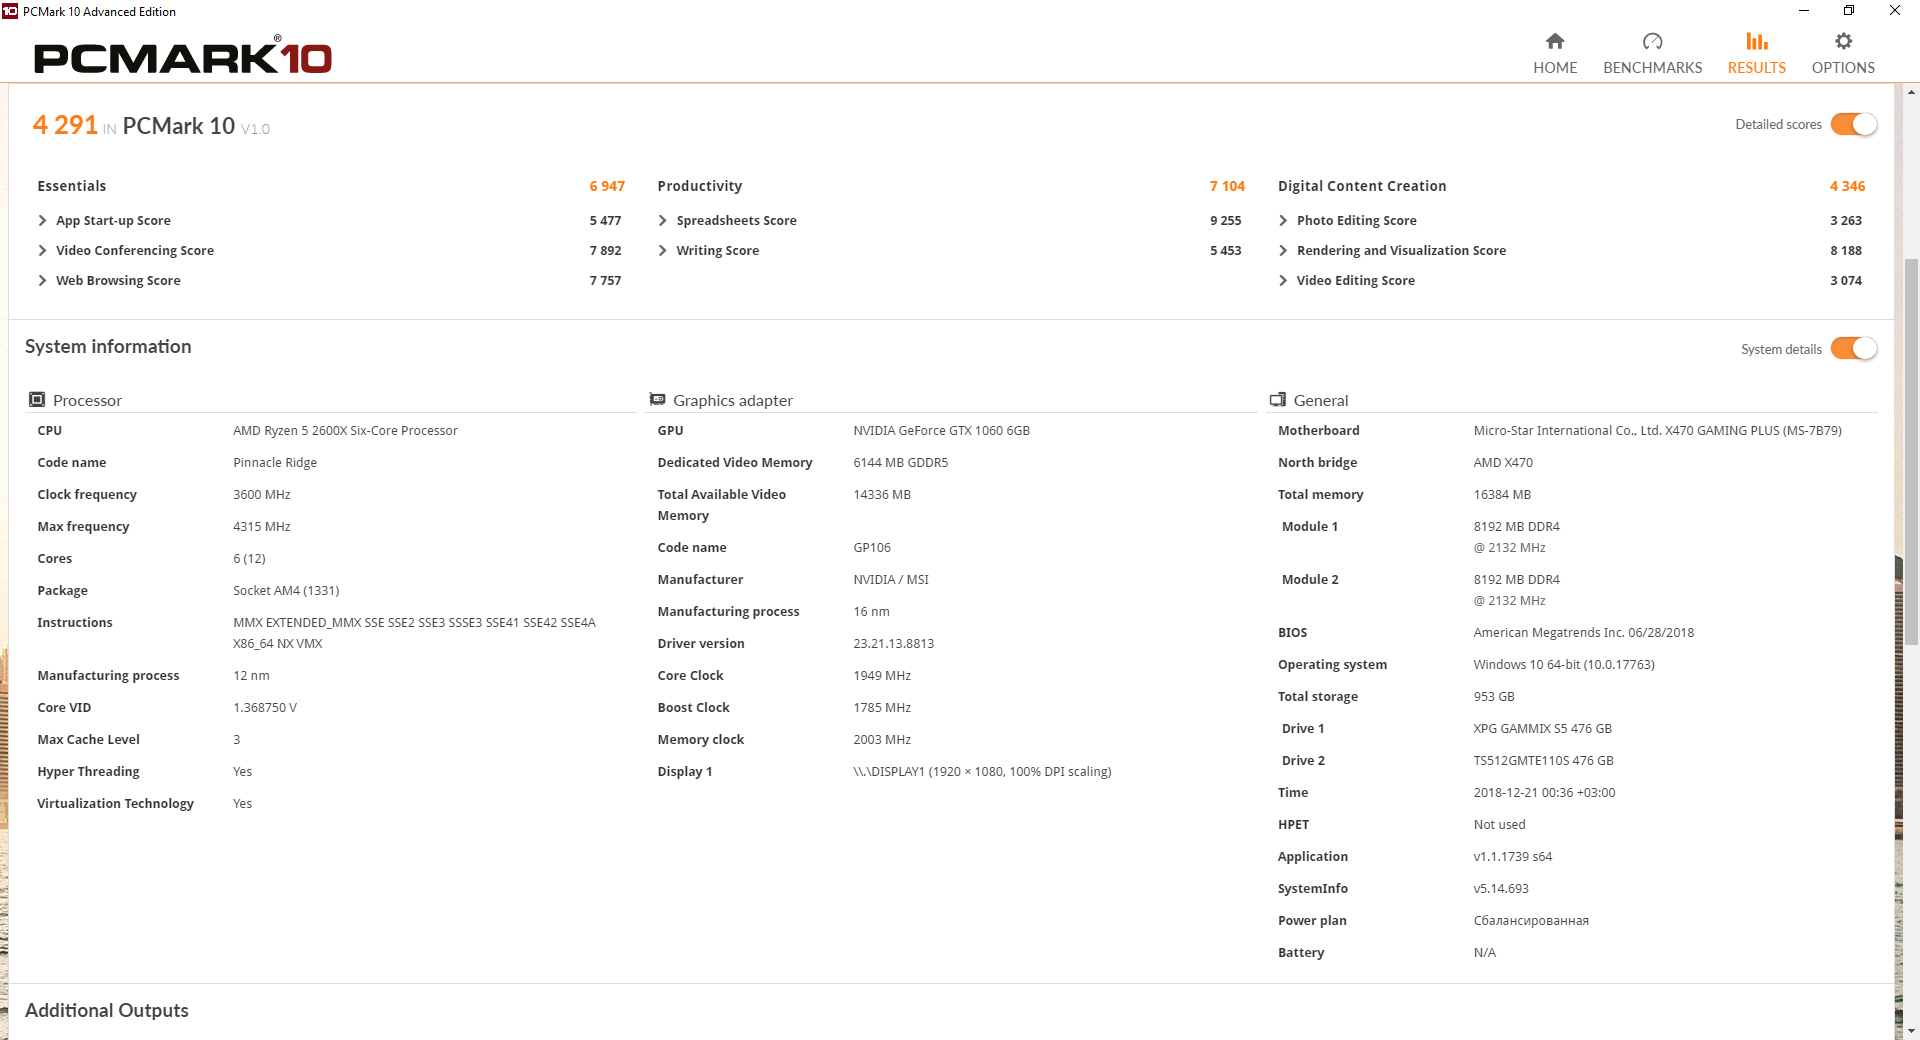1920x1040 pixels.
Task: Click the GP106 code name value
Action: [872, 548]
